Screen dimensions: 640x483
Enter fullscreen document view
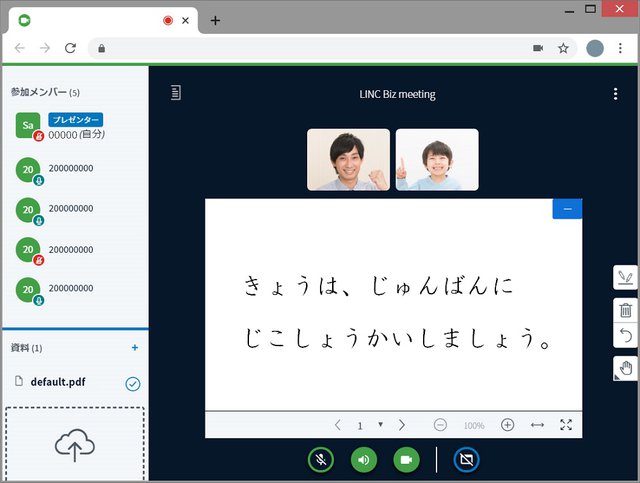[x=566, y=425]
